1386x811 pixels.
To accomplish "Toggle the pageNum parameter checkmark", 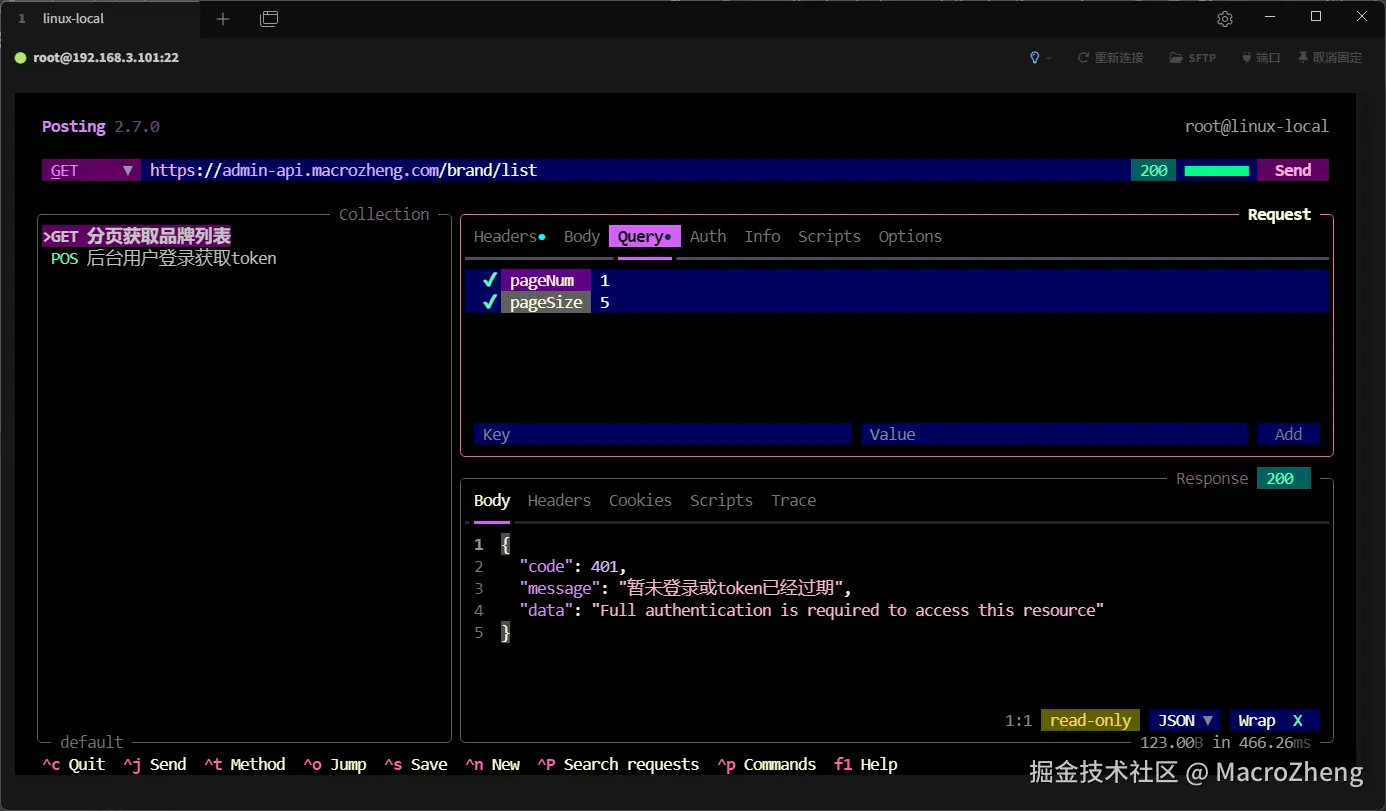I will tap(489, 280).
